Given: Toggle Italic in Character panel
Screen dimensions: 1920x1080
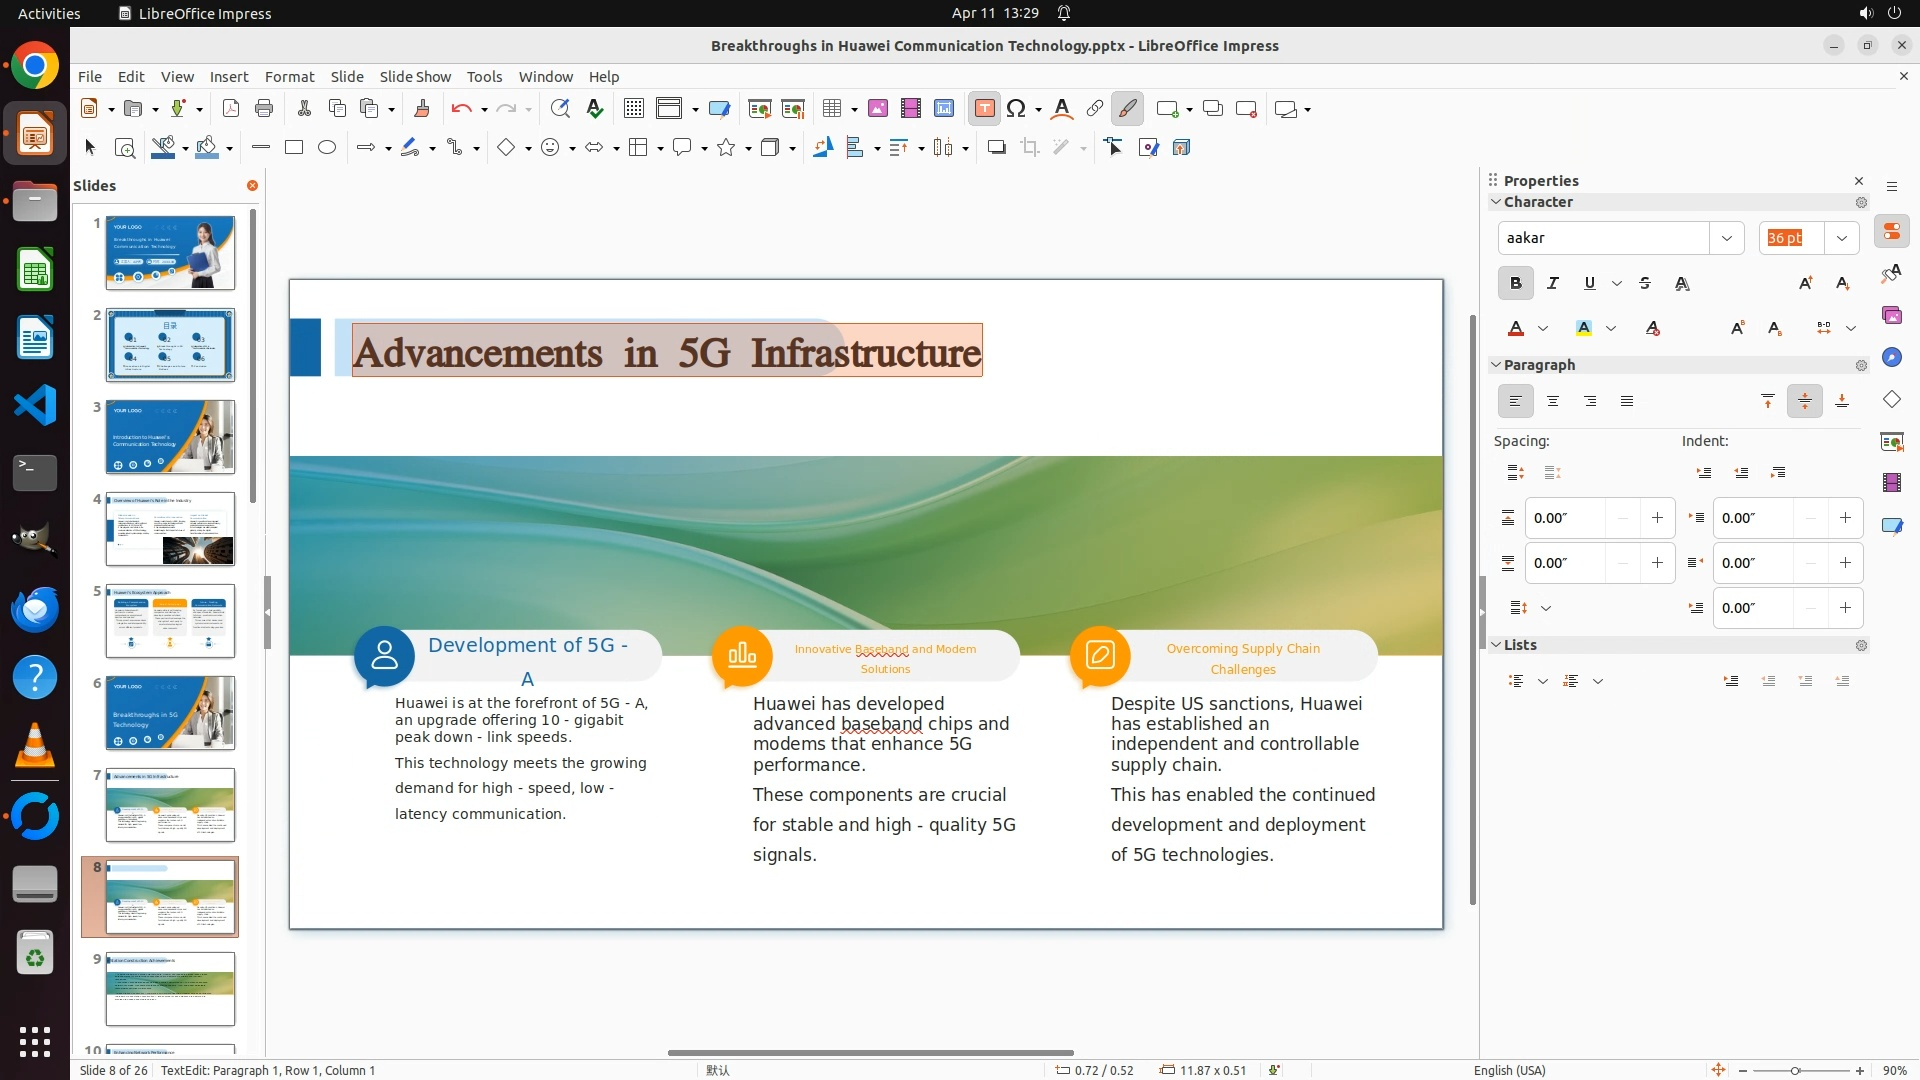Looking at the screenshot, I should pos(1552,284).
